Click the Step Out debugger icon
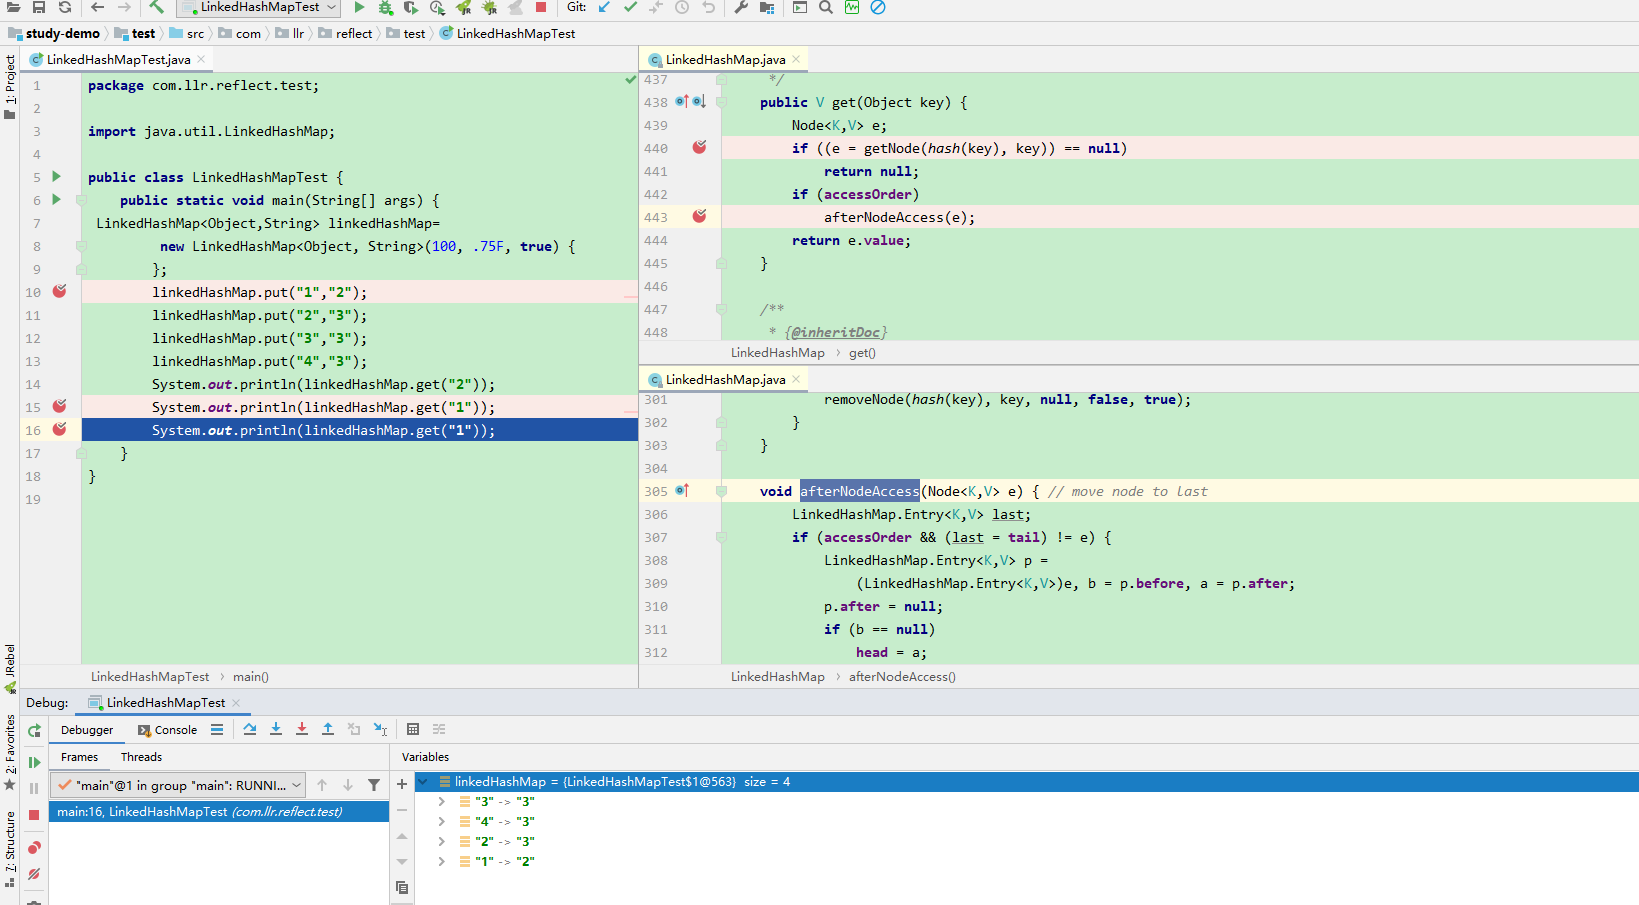 [328, 730]
